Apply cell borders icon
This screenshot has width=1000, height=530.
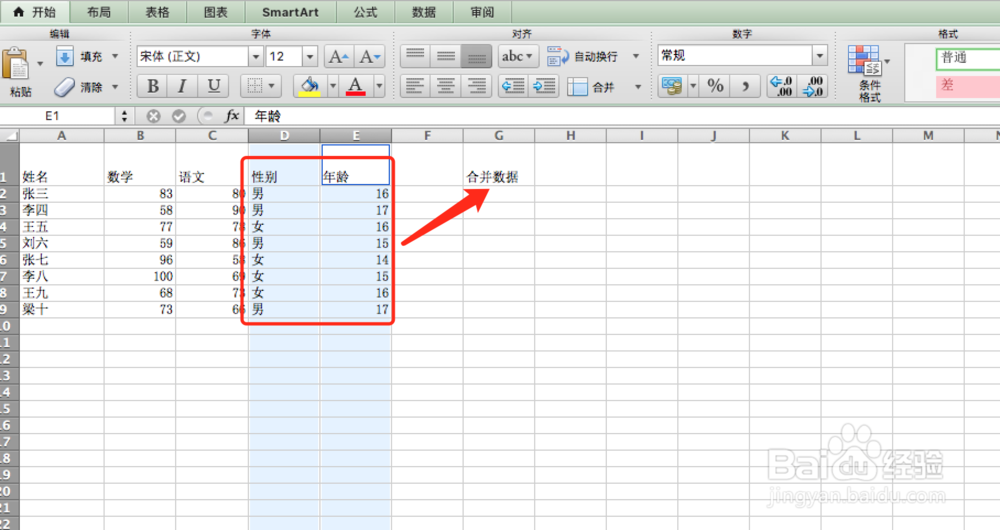click(254, 85)
